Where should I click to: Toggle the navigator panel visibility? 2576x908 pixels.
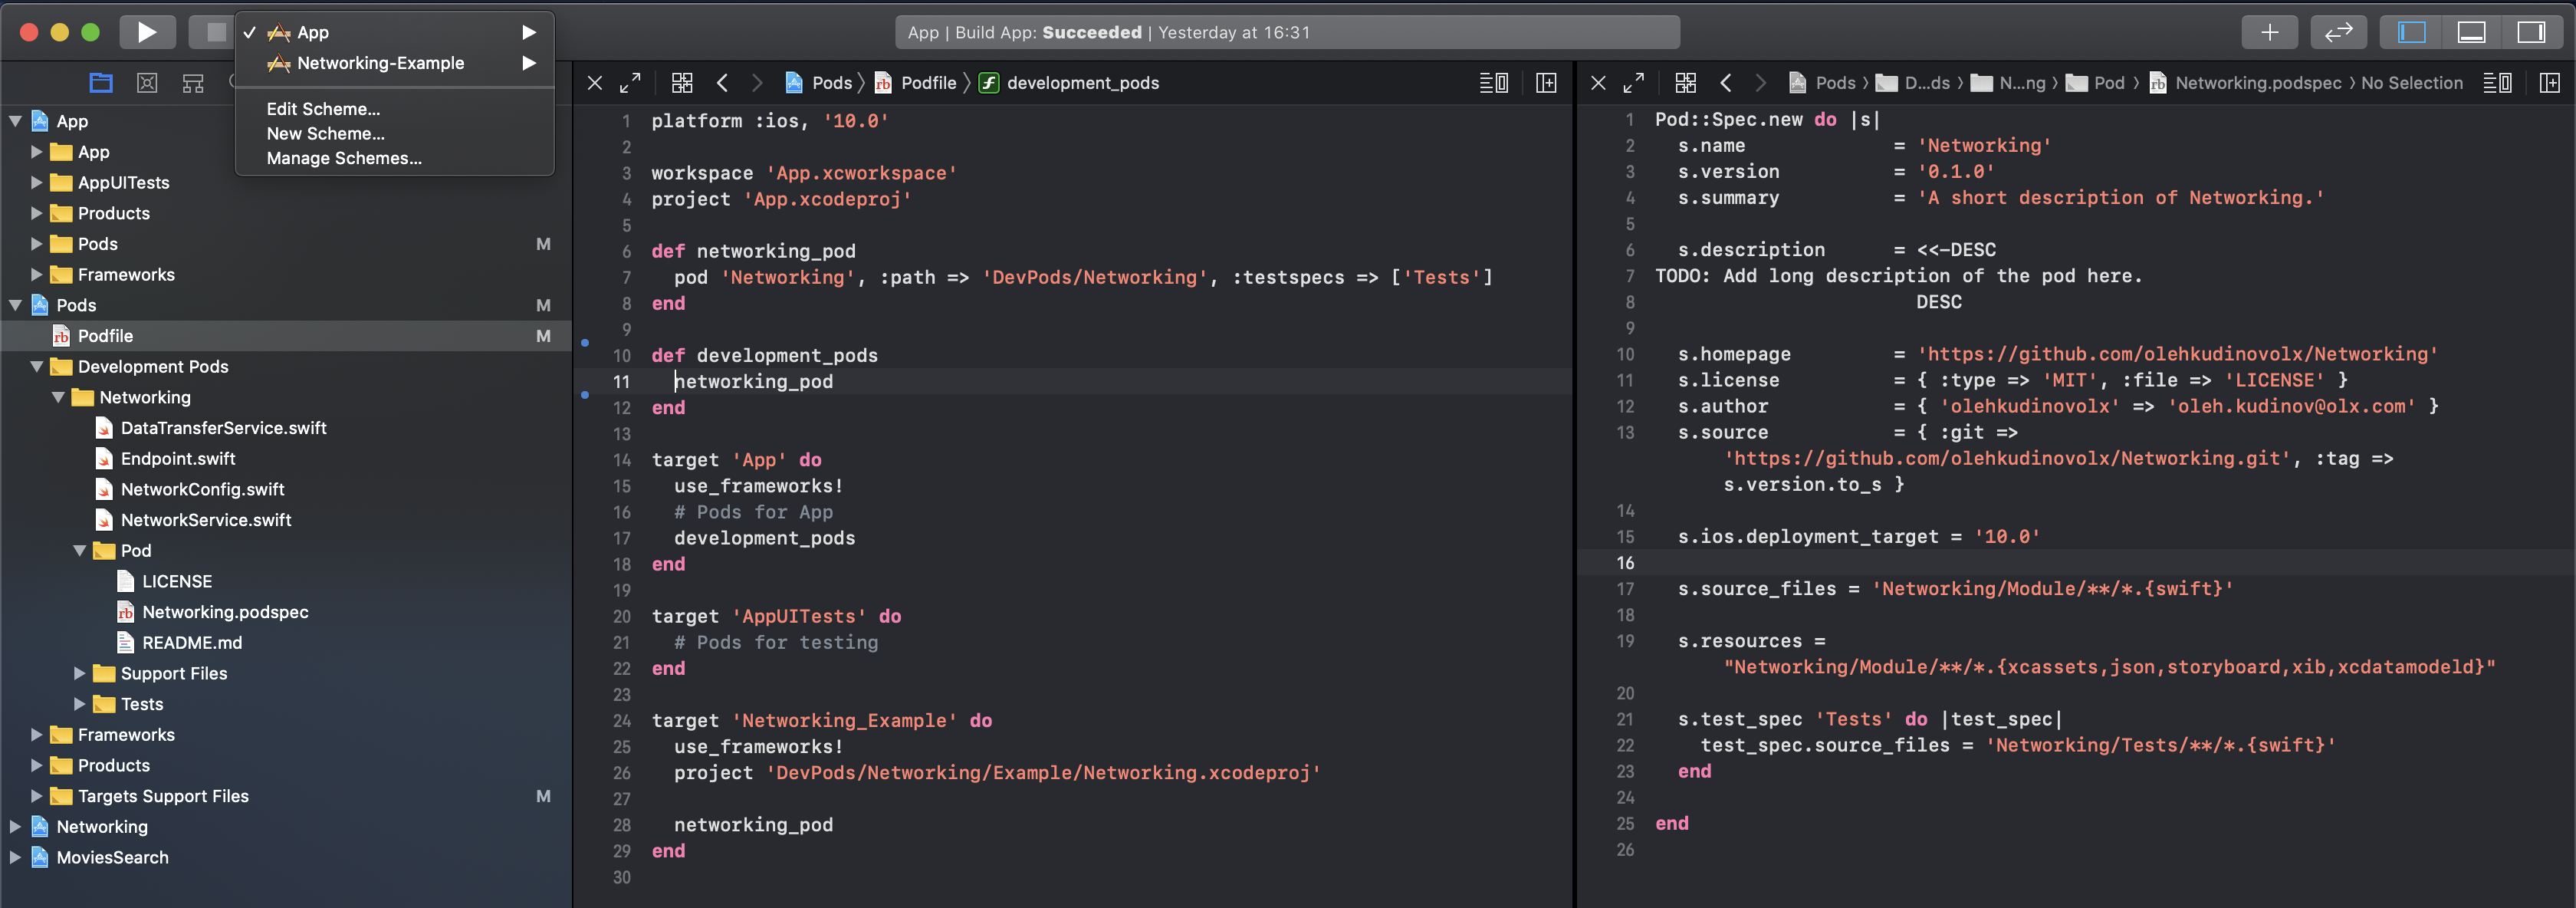2411,32
